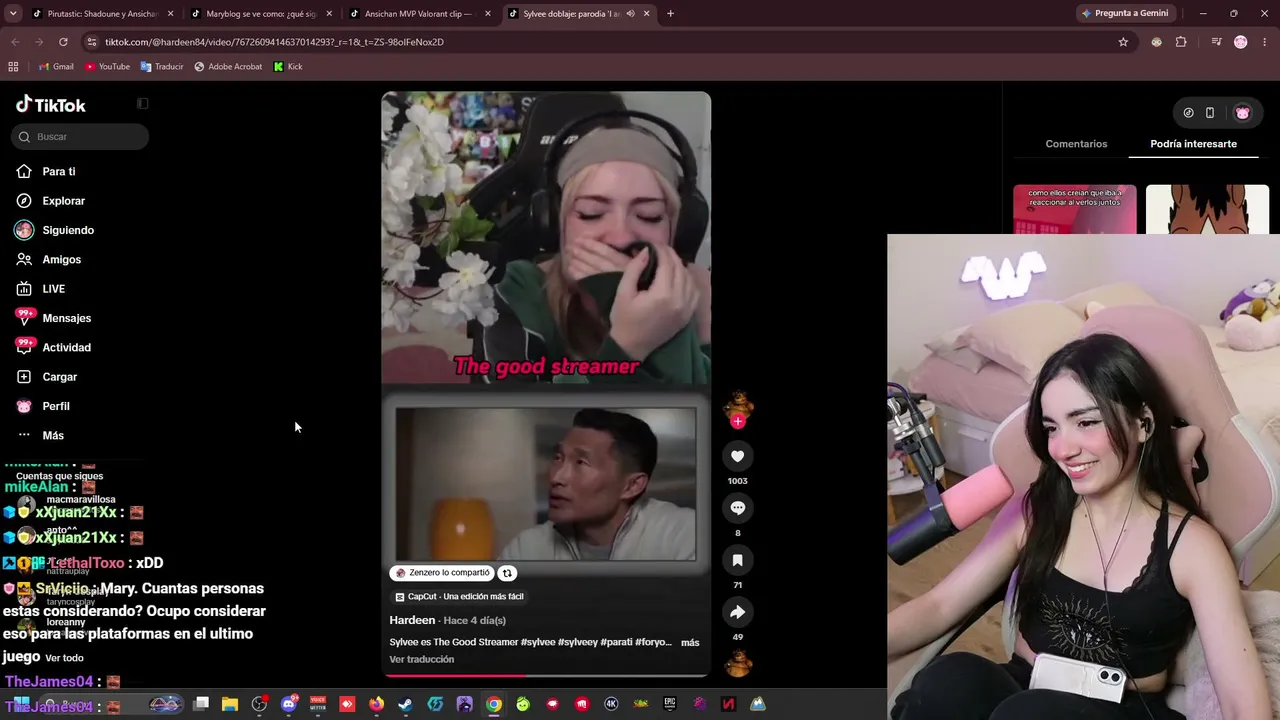Open the YouTube bookmark
This screenshot has width=1280, height=720.
click(107, 67)
